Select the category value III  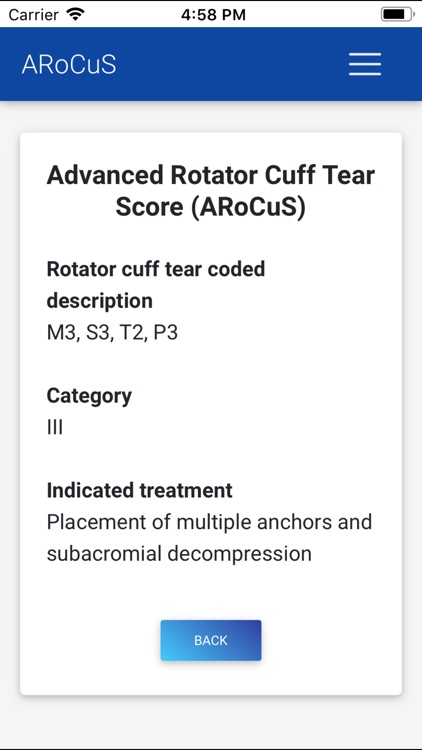click(55, 427)
